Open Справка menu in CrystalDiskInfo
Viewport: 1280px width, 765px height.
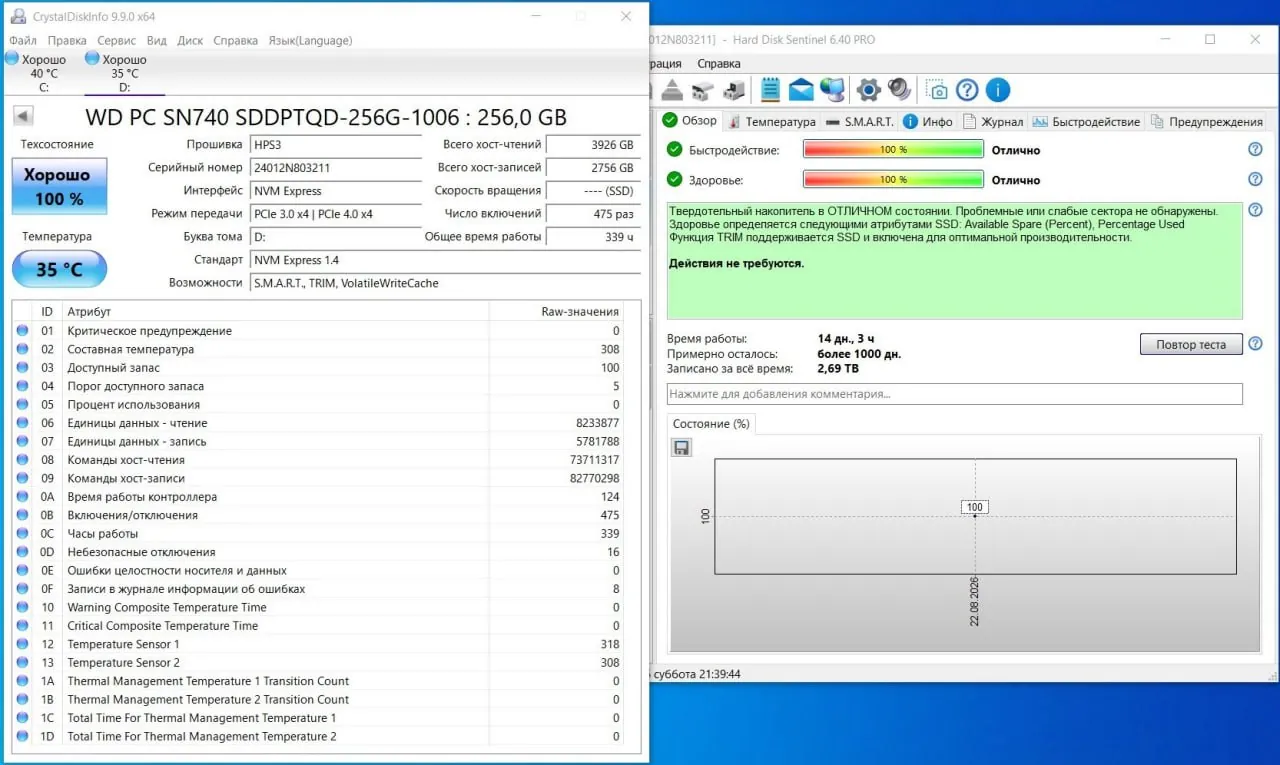point(236,41)
